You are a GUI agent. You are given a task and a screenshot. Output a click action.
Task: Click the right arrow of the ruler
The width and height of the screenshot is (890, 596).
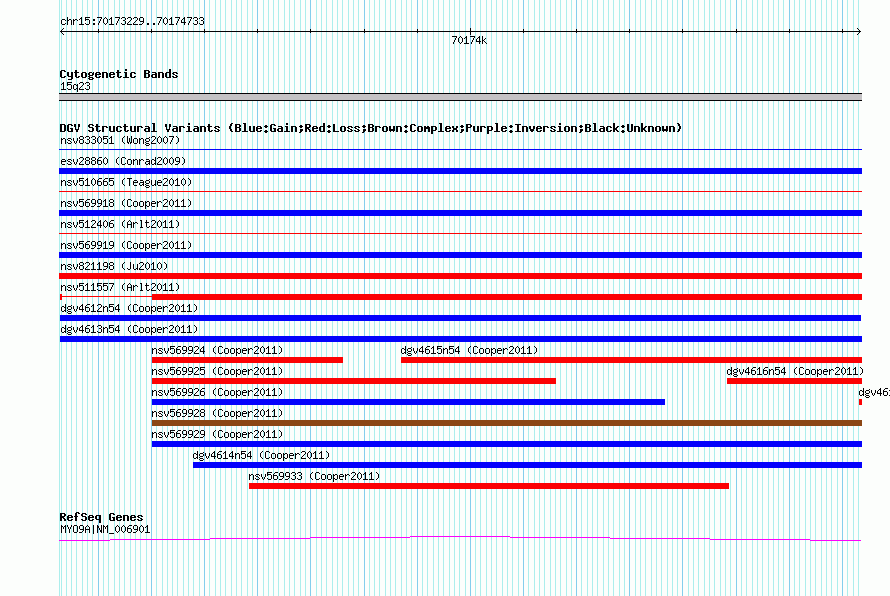[x=859, y=32]
